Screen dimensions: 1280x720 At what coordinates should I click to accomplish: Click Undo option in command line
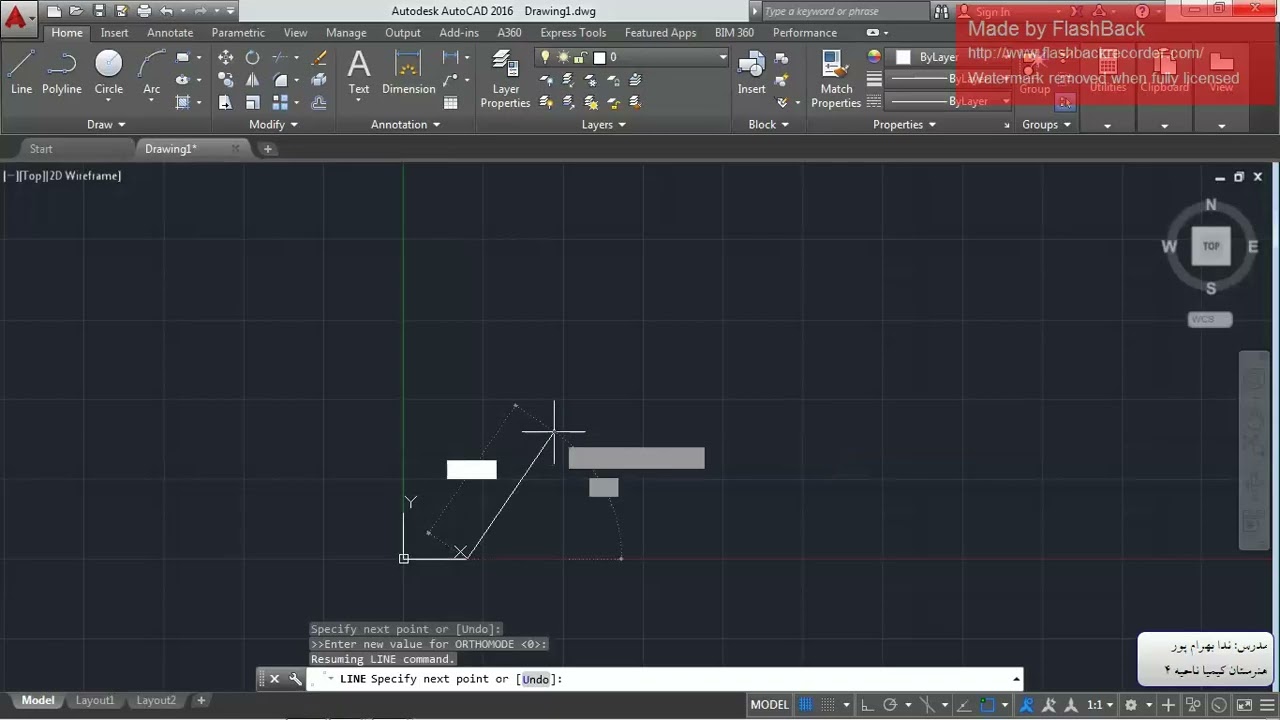coord(536,679)
